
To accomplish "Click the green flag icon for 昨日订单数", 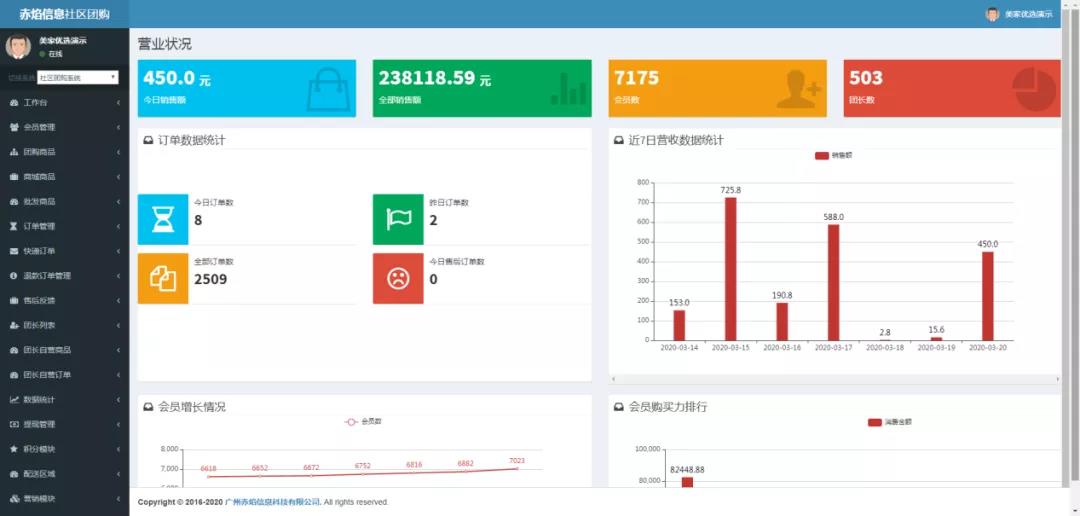I will [x=398, y=219].
